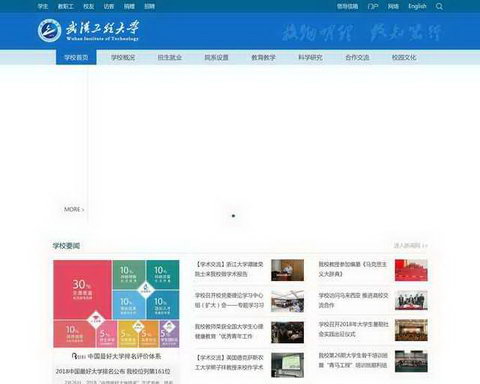Viewport: 480px width, 384px height.
Task: Select the 学校概况 navigation tab
Action: (123, 57)
